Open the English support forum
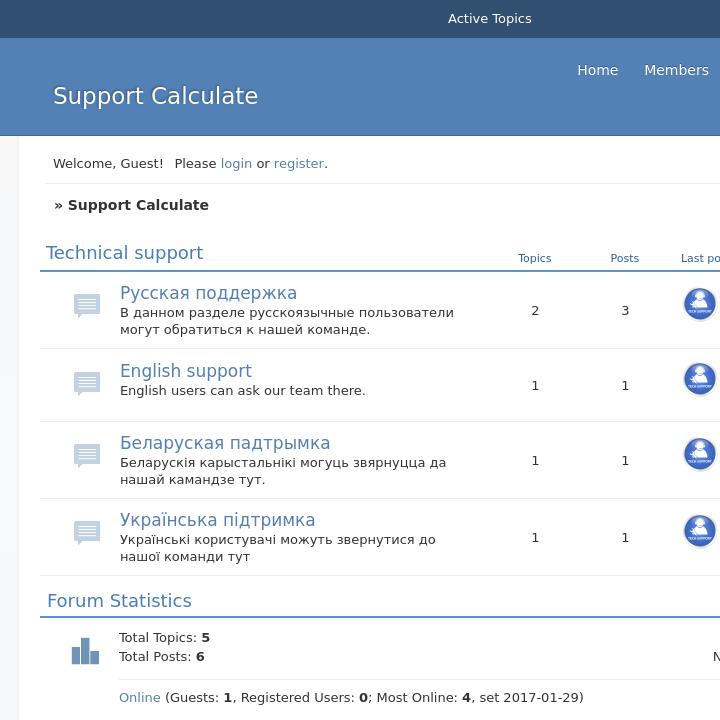Image resolution: width=720 pixels, height=720 pixels. (x=186, y=371)
